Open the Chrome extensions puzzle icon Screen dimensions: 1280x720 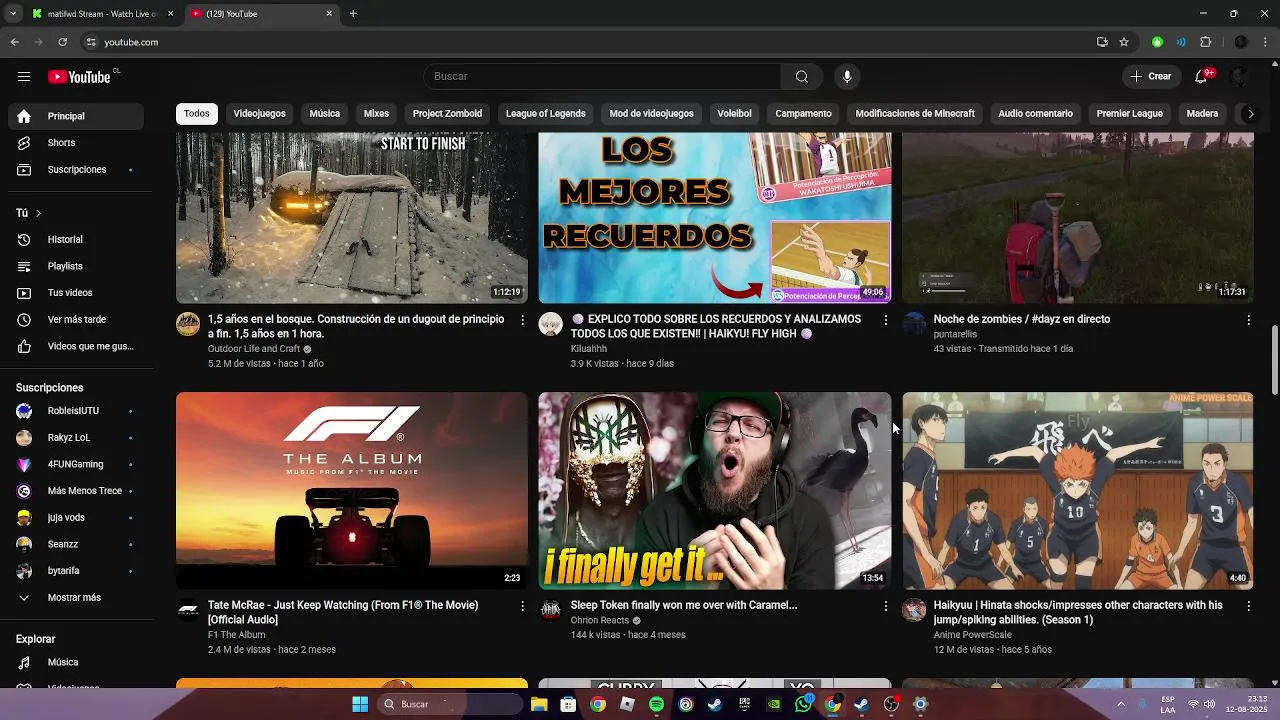click(x=1205, y=42)
